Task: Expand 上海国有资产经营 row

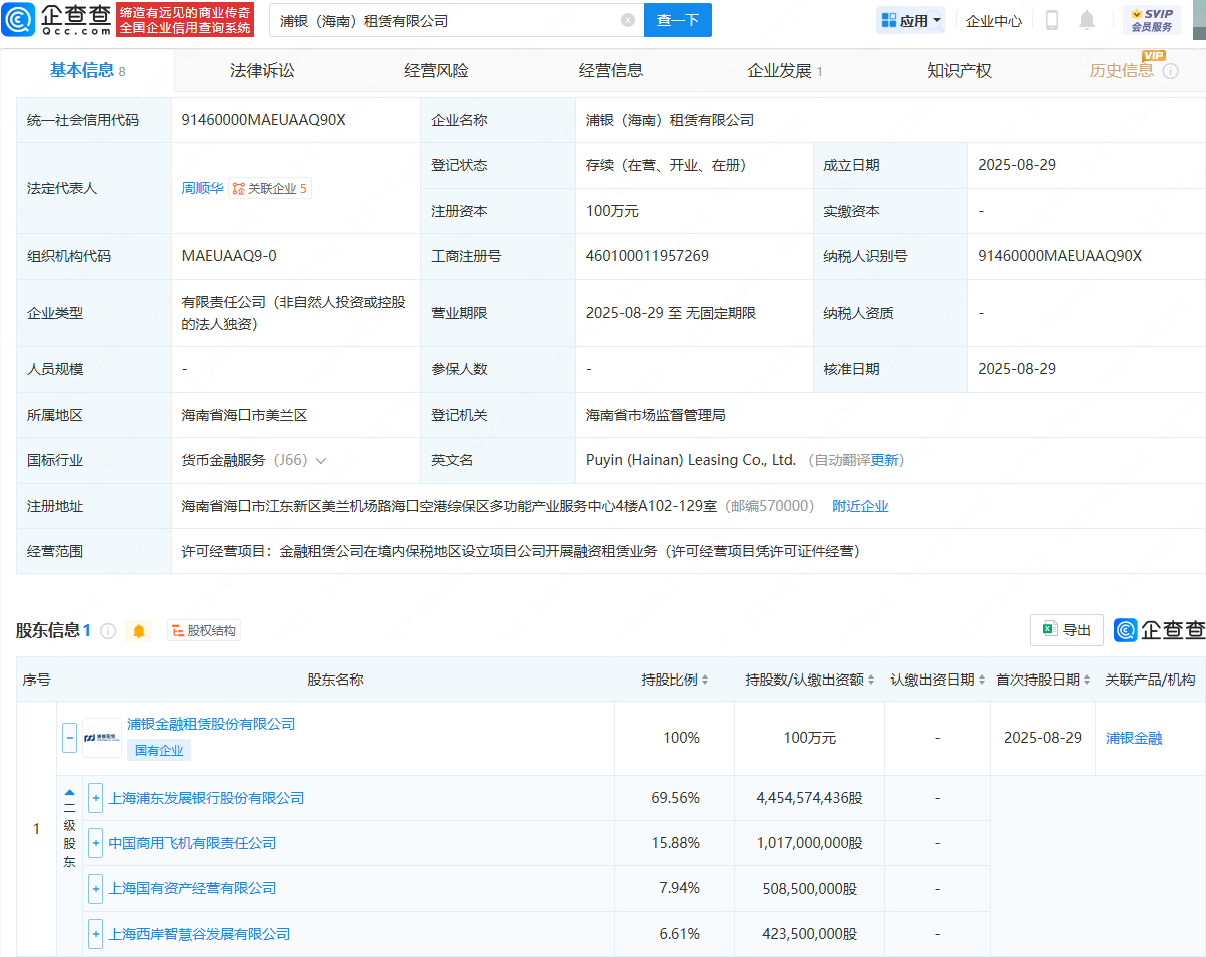Action: 96,888
